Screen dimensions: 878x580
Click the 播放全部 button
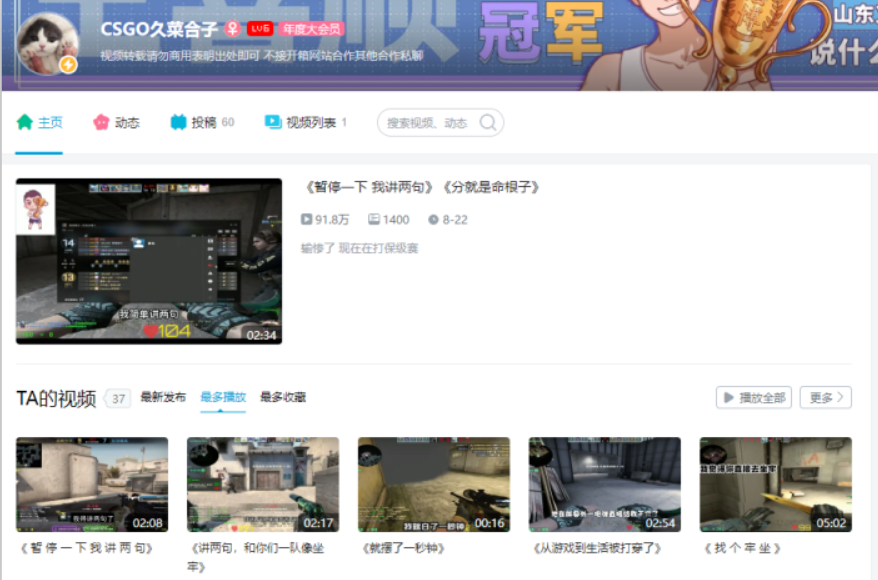coord(754,397)
